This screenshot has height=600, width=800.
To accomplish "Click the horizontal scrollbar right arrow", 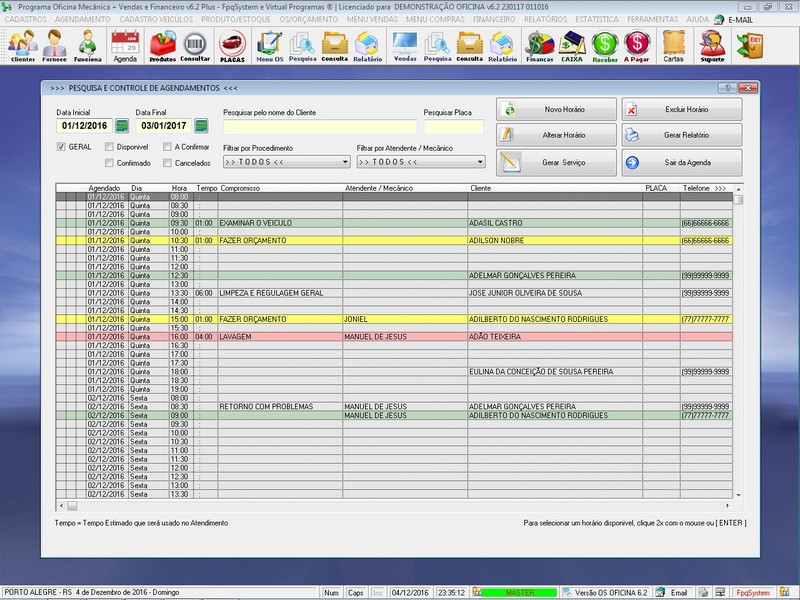I will [727, 506].
